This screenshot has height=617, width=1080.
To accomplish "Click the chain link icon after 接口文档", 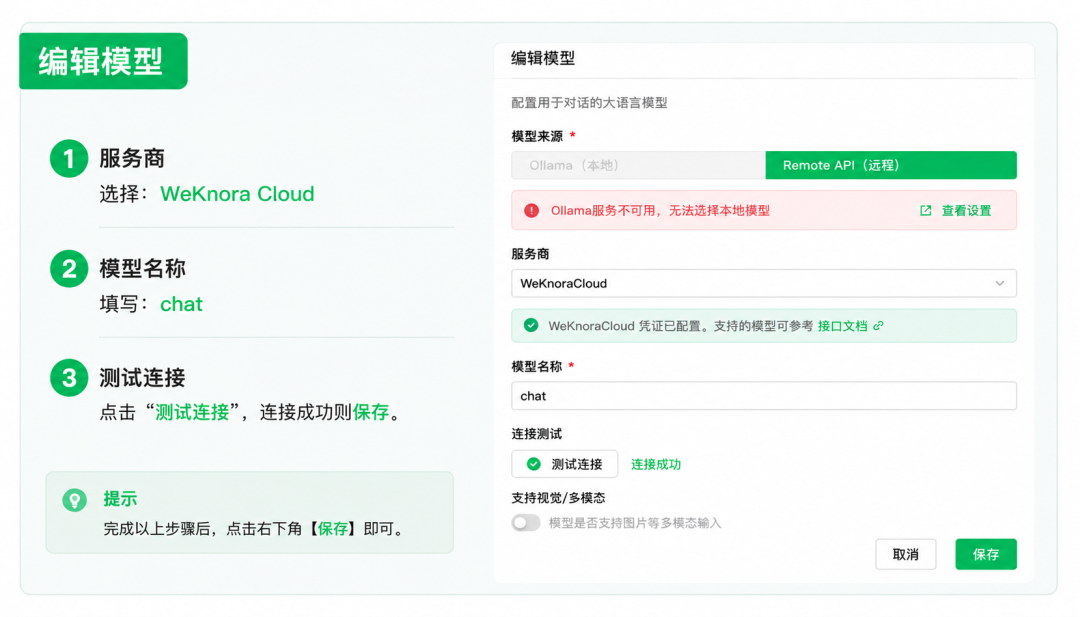I will (878, 326).
